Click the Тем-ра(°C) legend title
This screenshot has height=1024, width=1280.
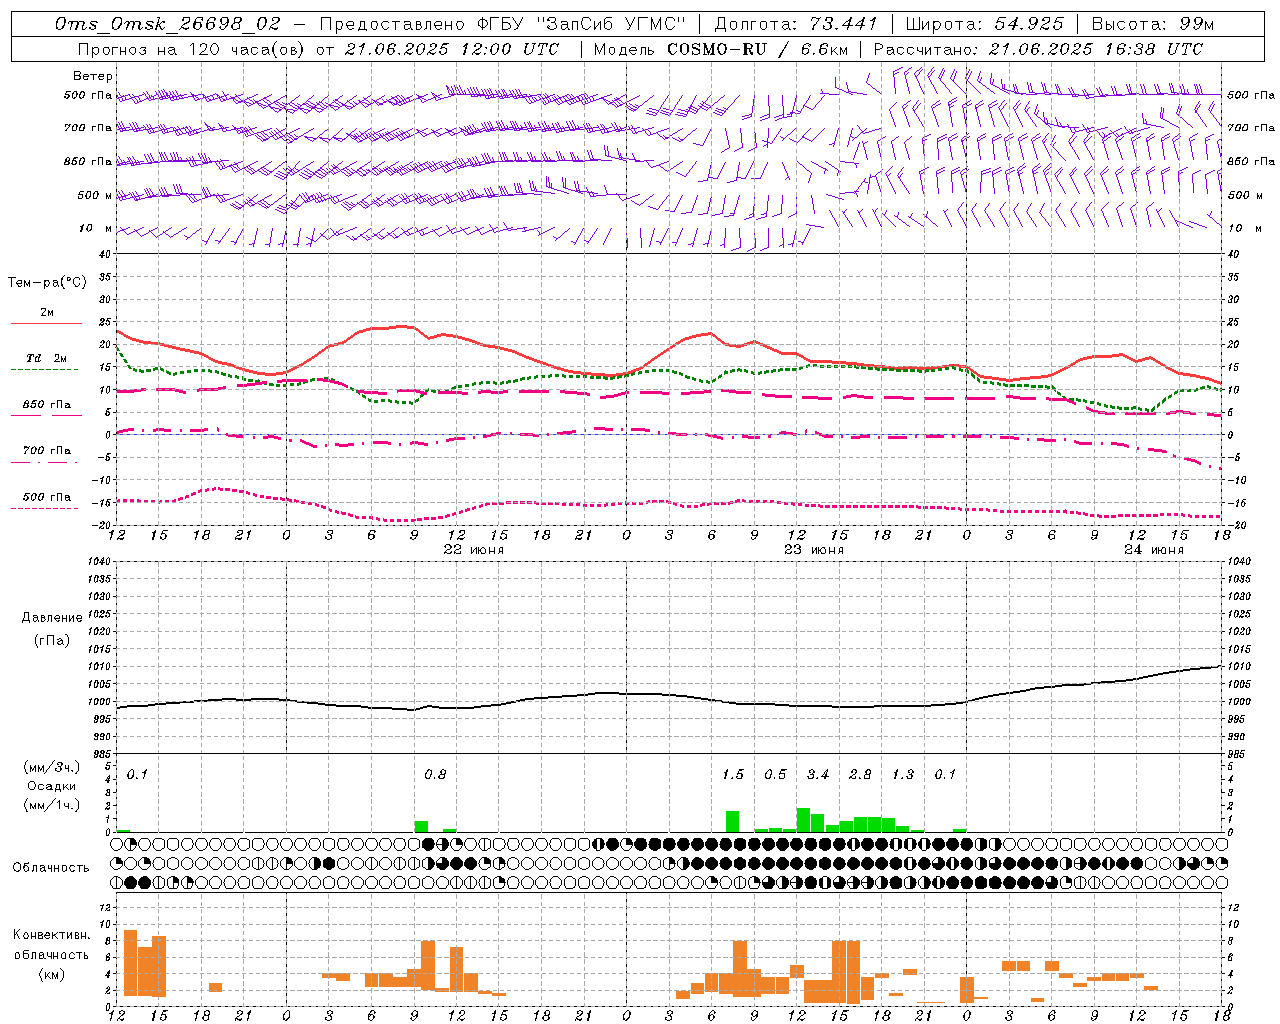(x=47, y=283)
